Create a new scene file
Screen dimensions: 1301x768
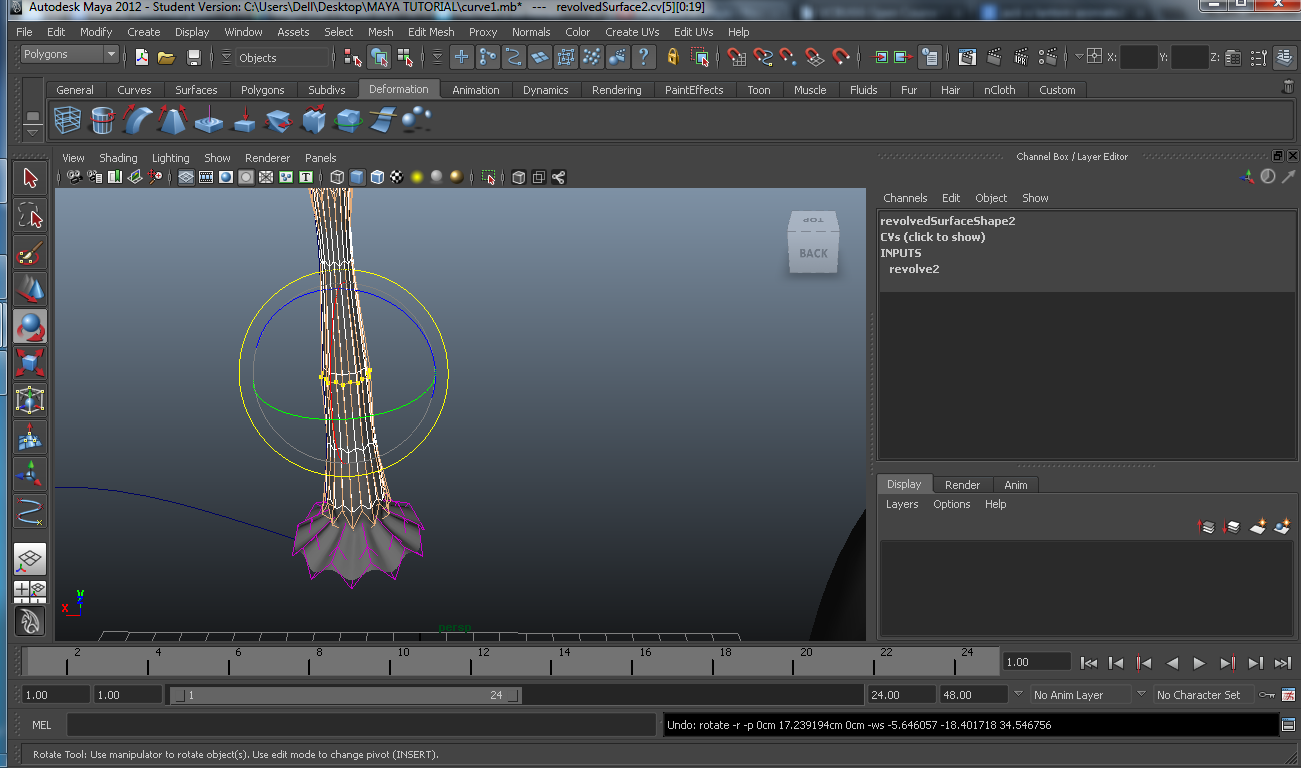[x=142, y=57]
